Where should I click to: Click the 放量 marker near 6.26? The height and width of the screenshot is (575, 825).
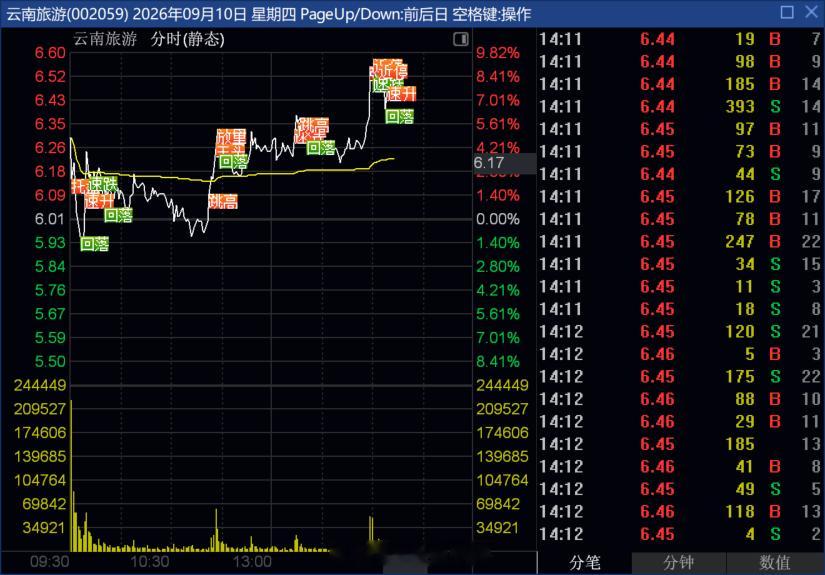click(x=232, y=137)
